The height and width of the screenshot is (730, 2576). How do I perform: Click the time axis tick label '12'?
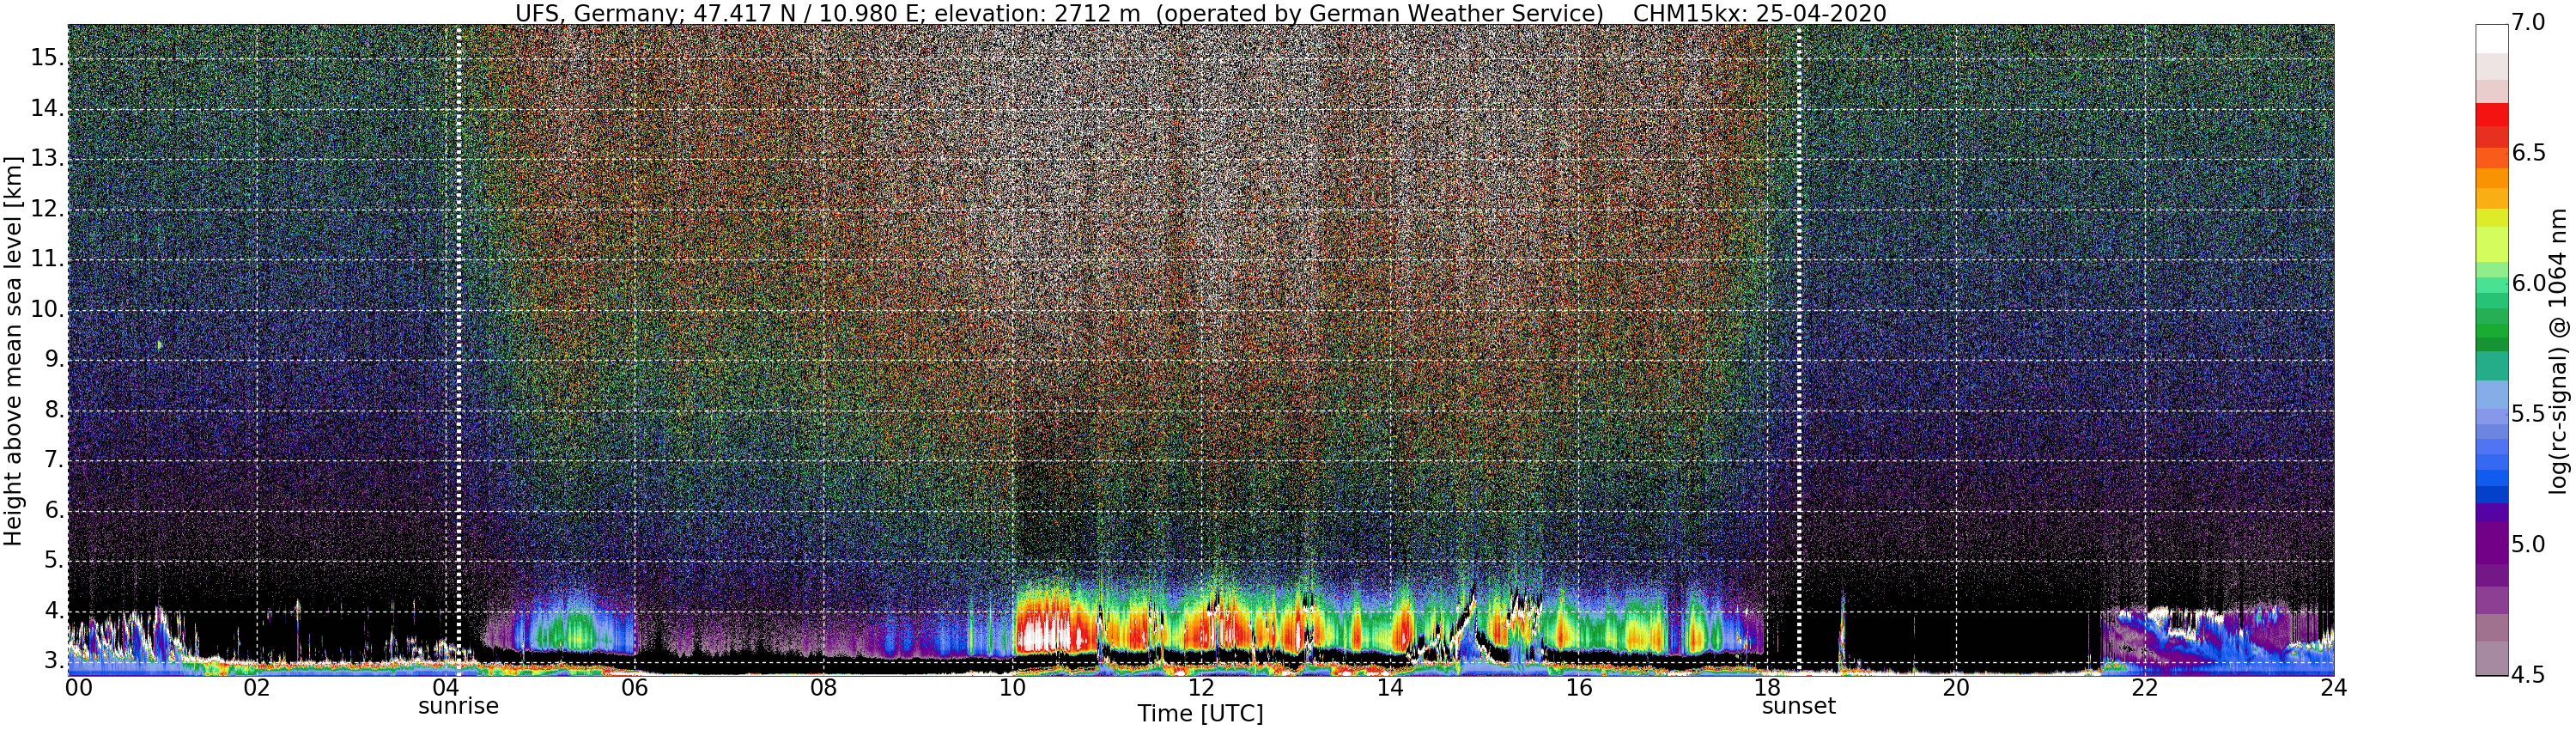click(x=1201, y=688)
